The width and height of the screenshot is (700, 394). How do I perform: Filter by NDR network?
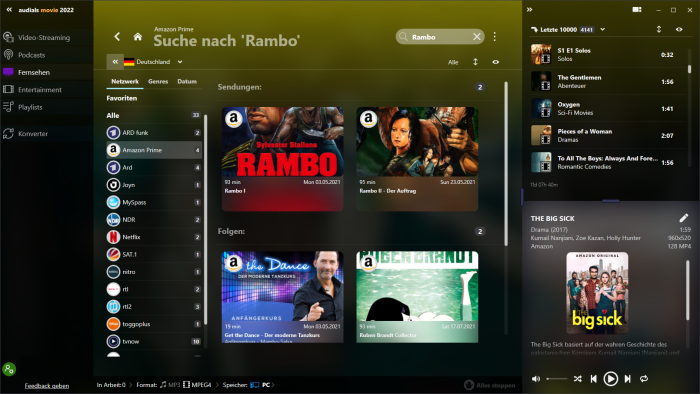(154, 220)
